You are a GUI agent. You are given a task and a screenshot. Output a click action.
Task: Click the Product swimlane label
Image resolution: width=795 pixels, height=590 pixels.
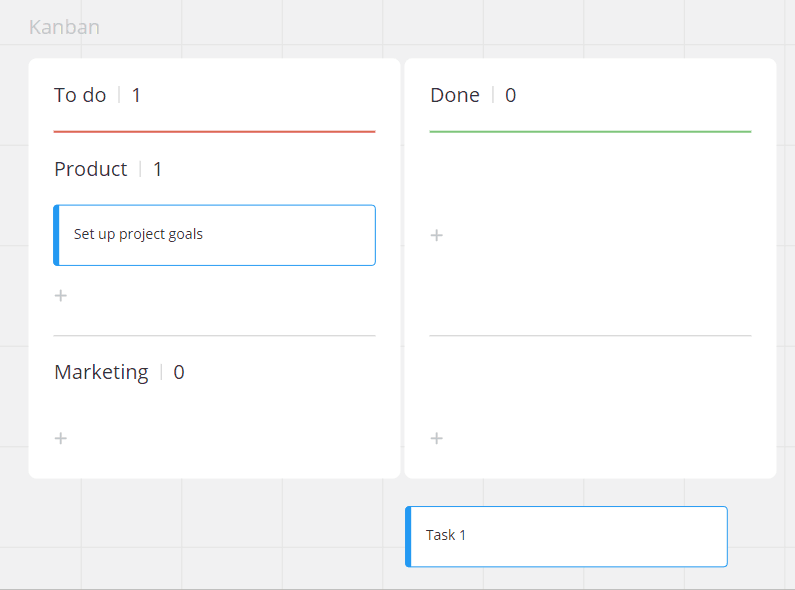91,169
